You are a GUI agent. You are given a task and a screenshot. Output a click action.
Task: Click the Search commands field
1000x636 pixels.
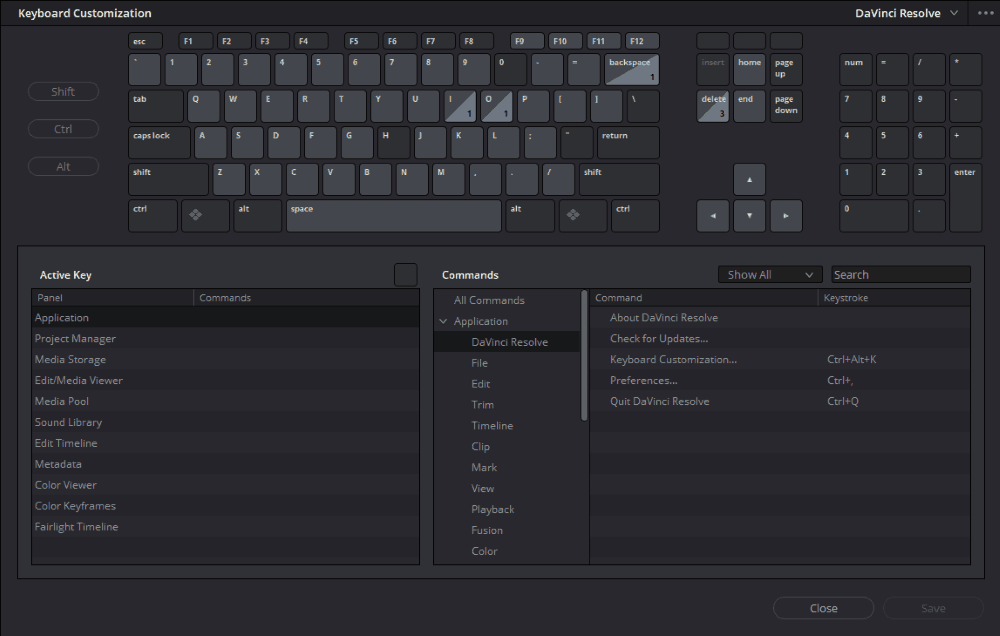click(x=901, y=275)
